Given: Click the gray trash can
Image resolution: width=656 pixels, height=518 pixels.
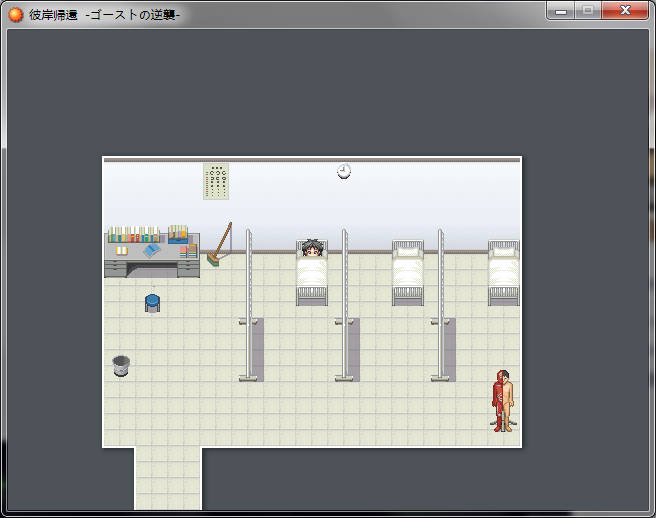Looking at the screenshot, I should [x=121, y=366].
